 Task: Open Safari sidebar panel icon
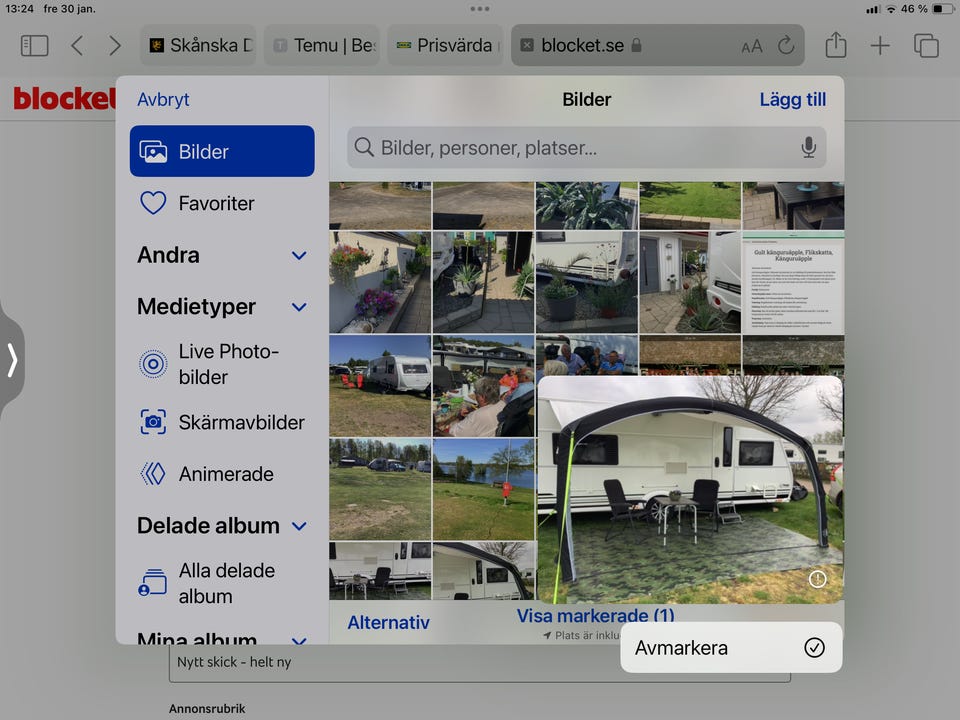coord(34,45)
